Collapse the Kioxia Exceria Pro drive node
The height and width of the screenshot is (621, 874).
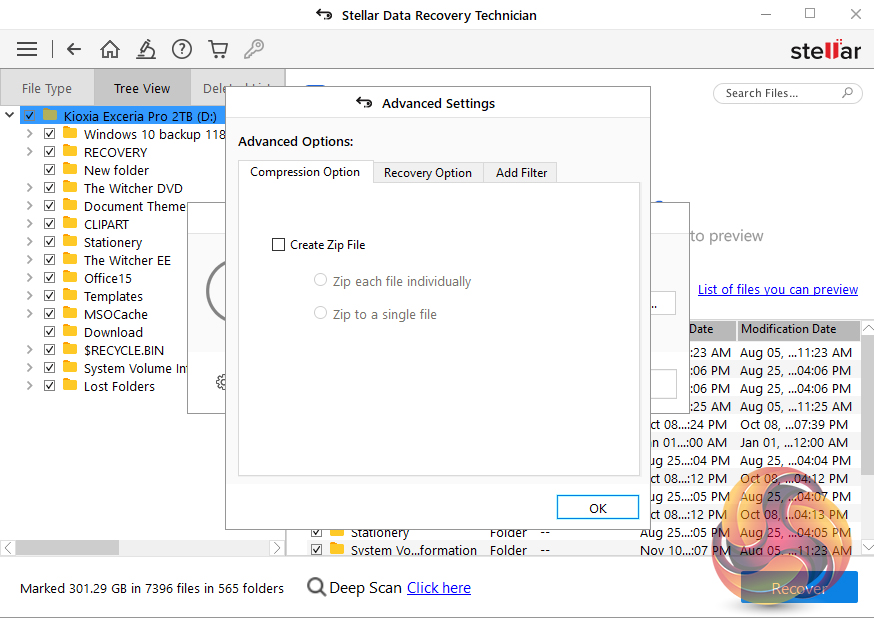[x=9, y=115]
